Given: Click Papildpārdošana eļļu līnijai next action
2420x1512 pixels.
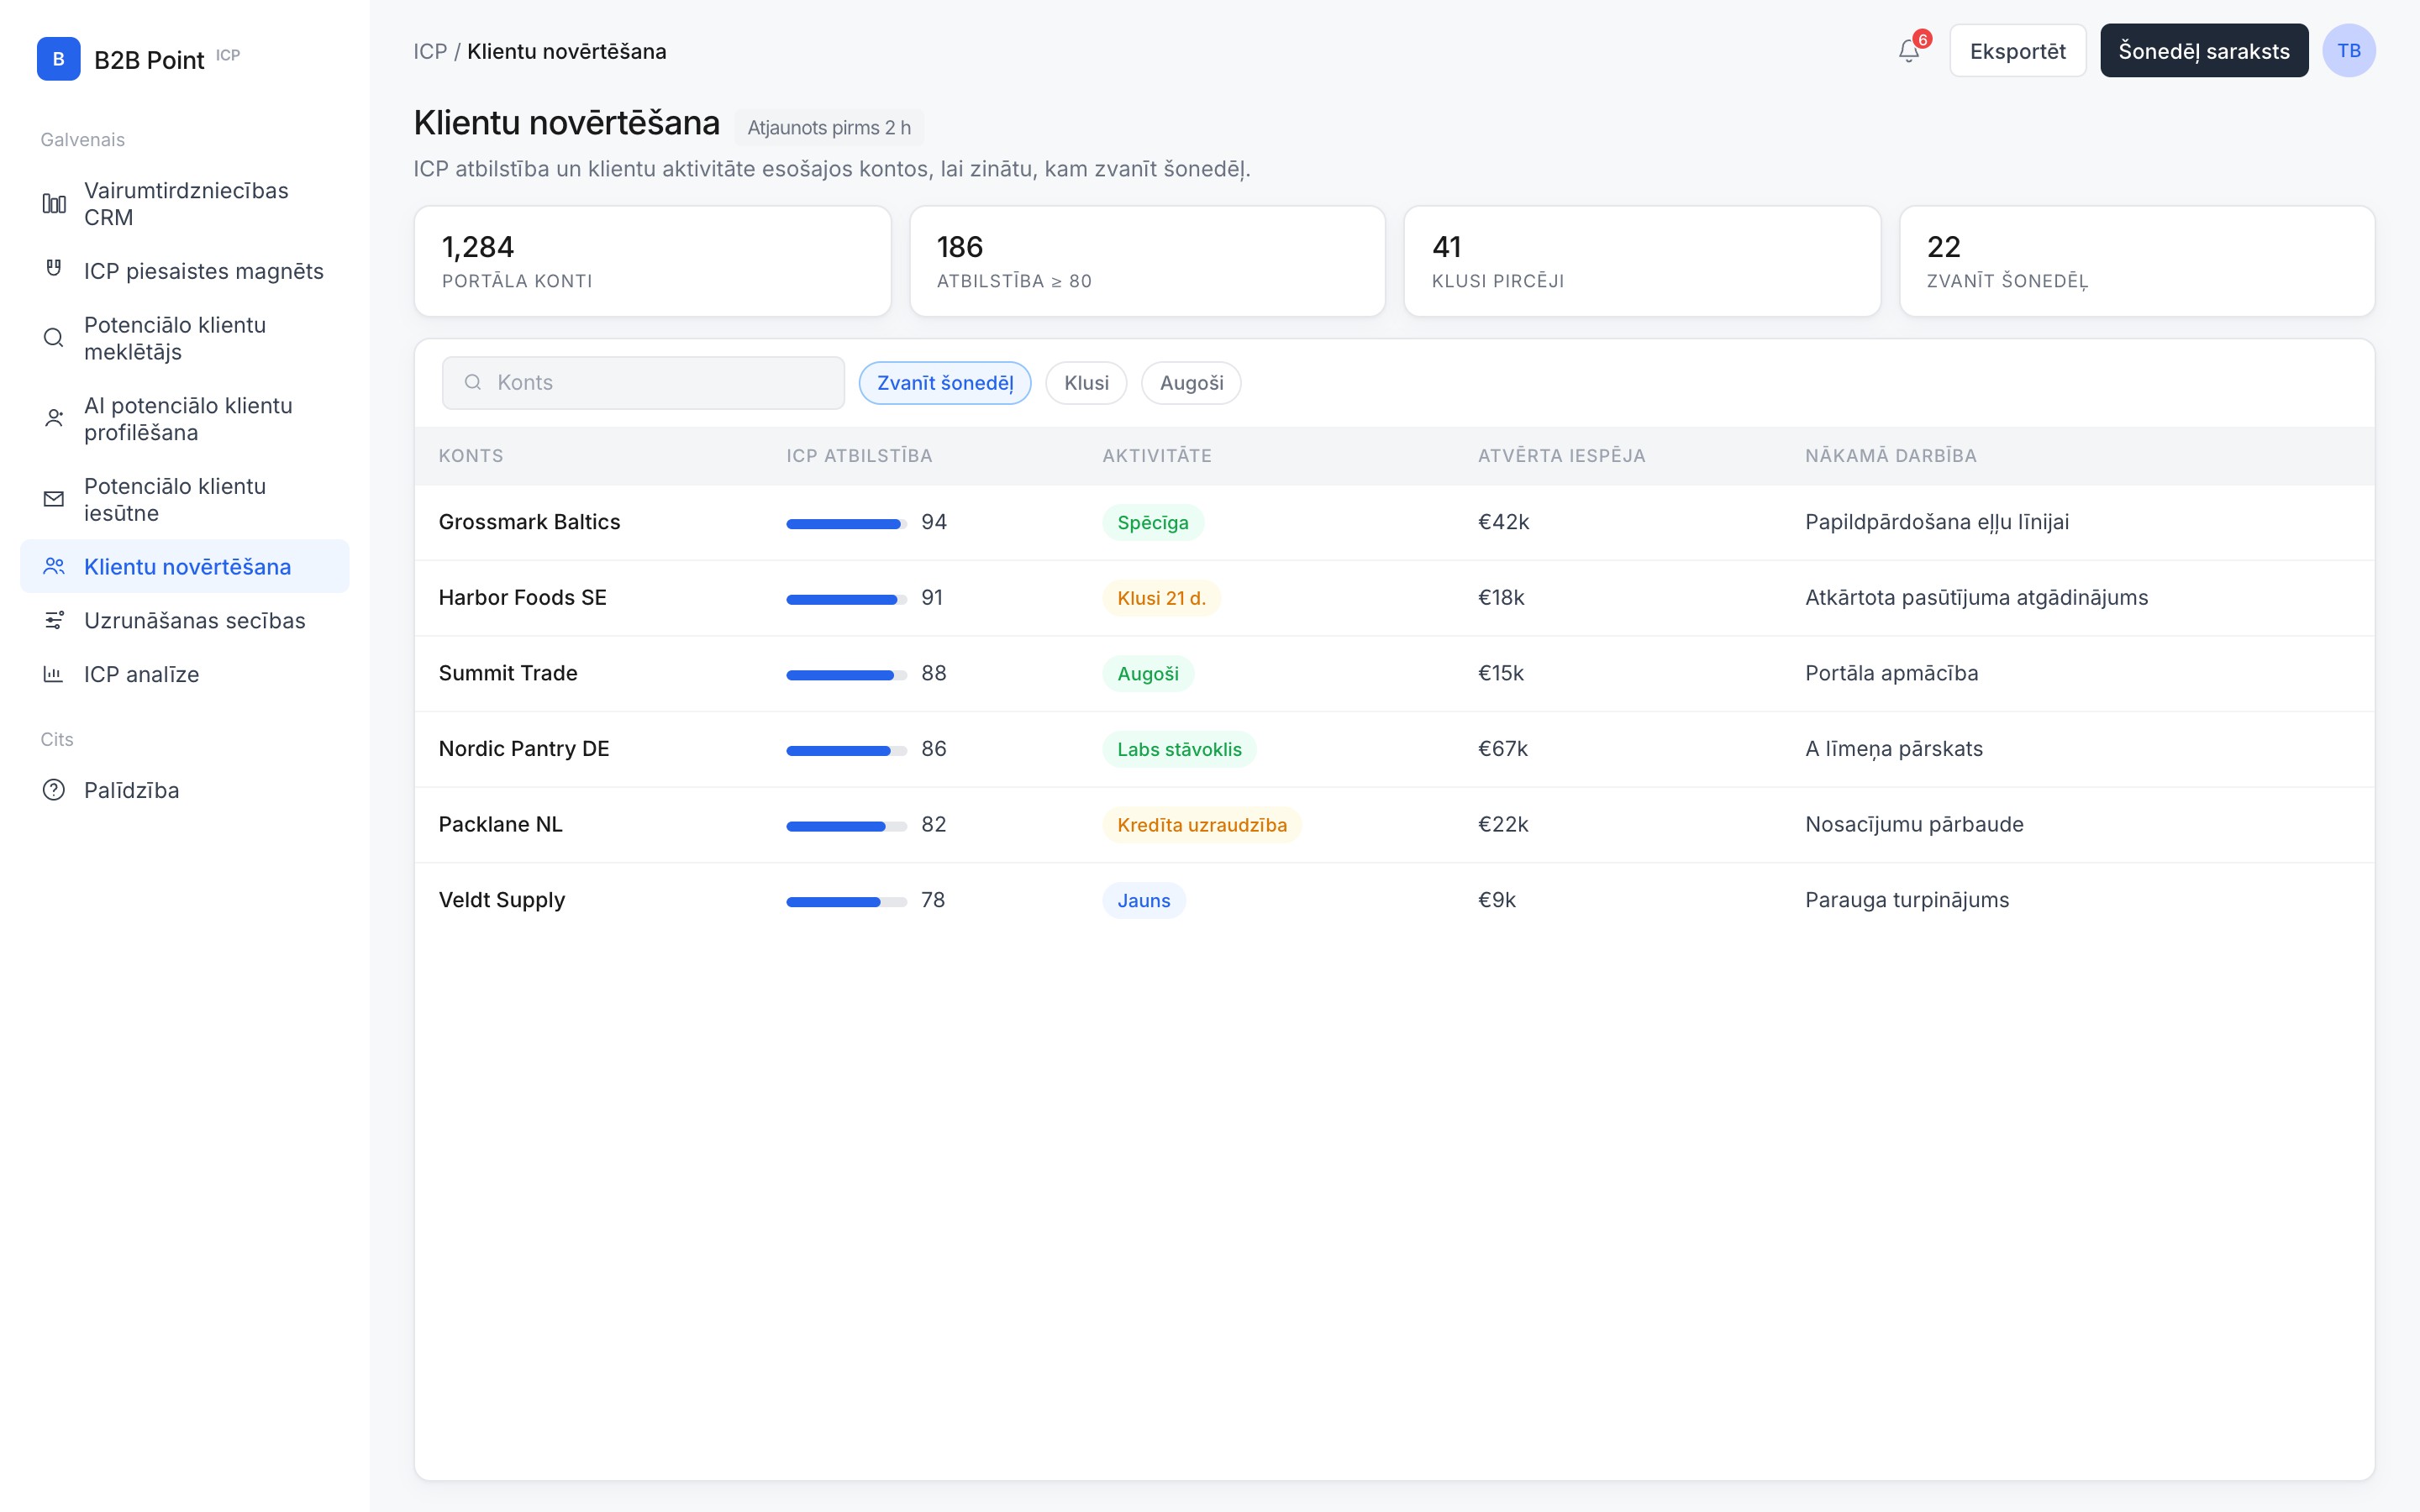Looking at the screenshot, I should [1937, 522].
